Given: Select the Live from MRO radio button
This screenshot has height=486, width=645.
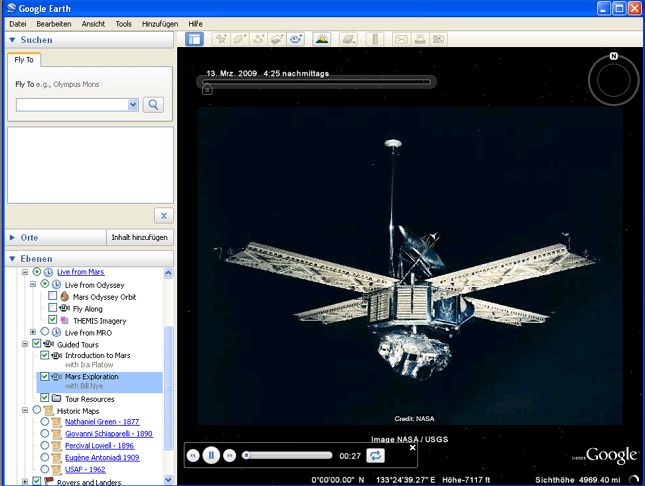Looking at the screenshot, I should [x=44, y=332].
